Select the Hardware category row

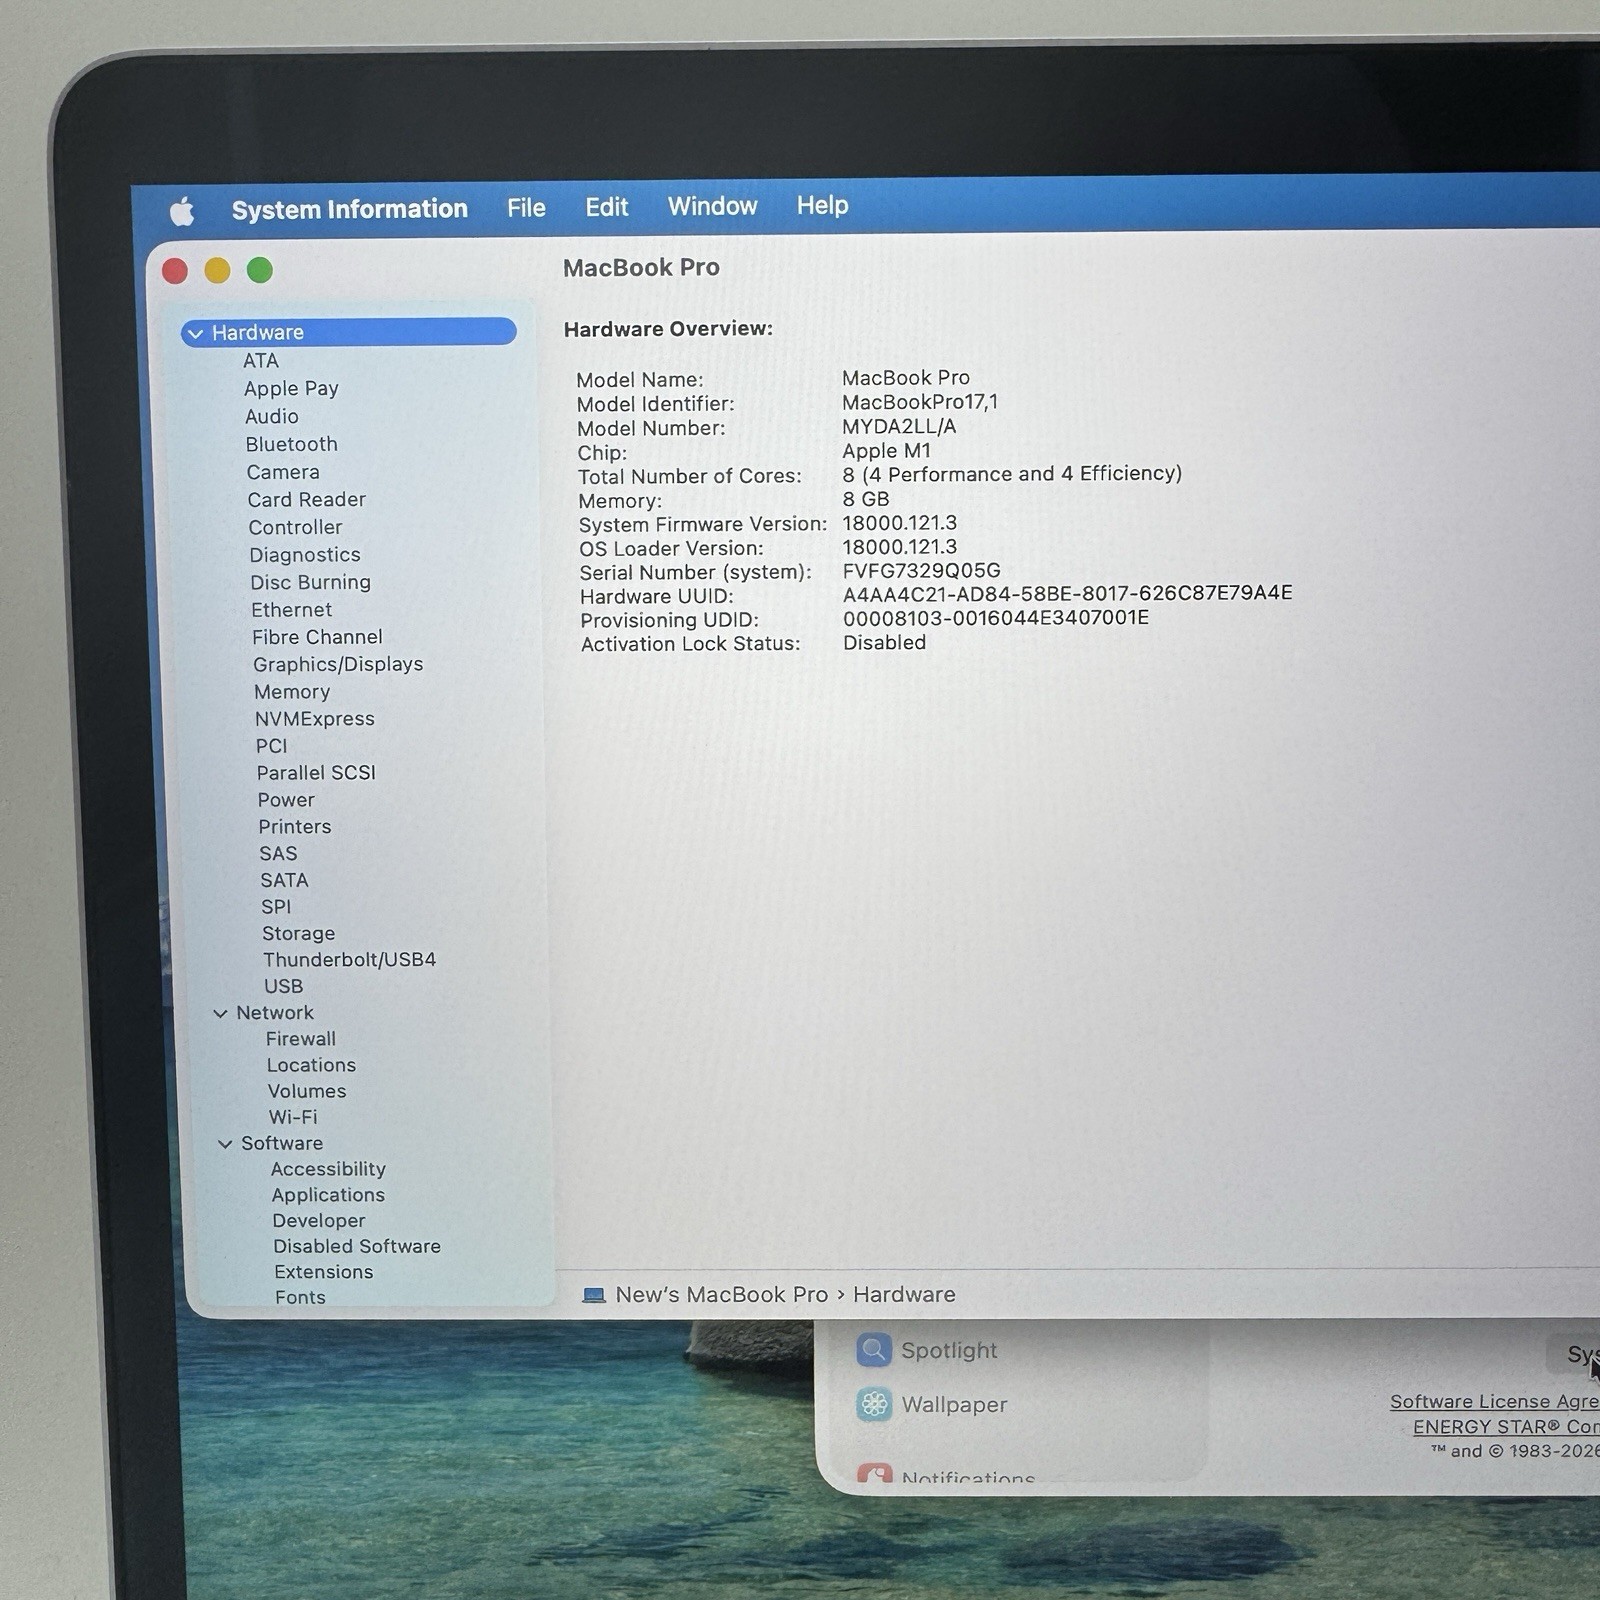pyautogui.click(x=349, y=332)
